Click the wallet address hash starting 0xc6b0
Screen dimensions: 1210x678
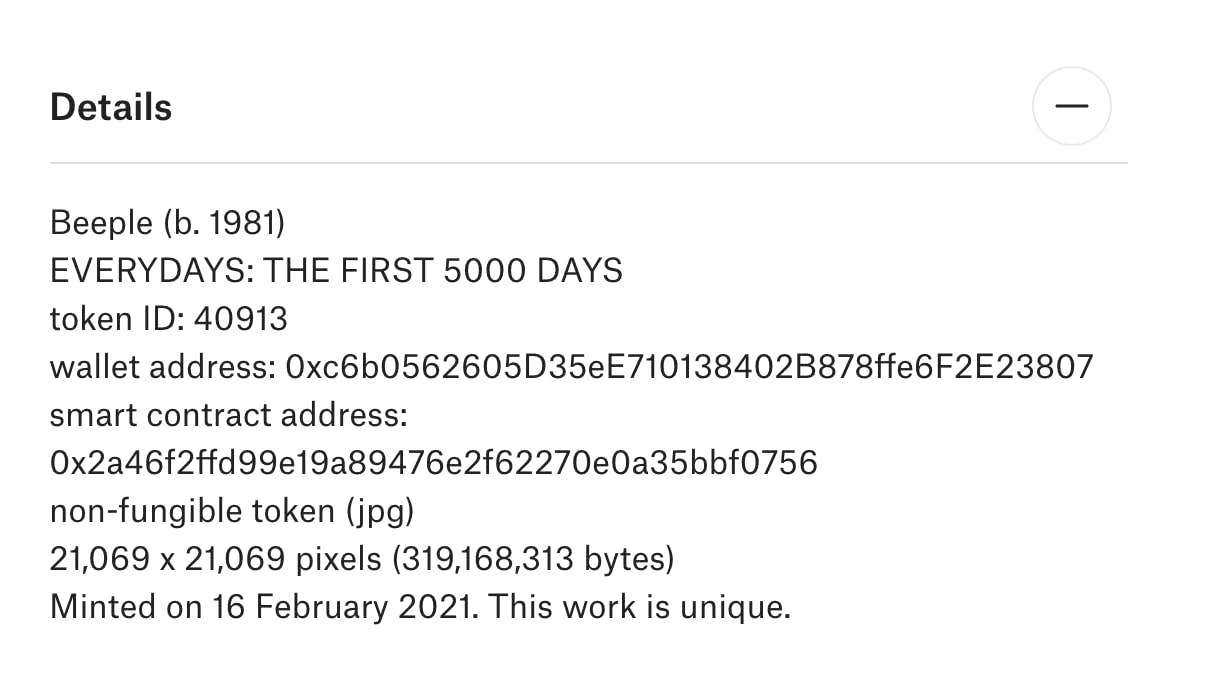point(689,366)
